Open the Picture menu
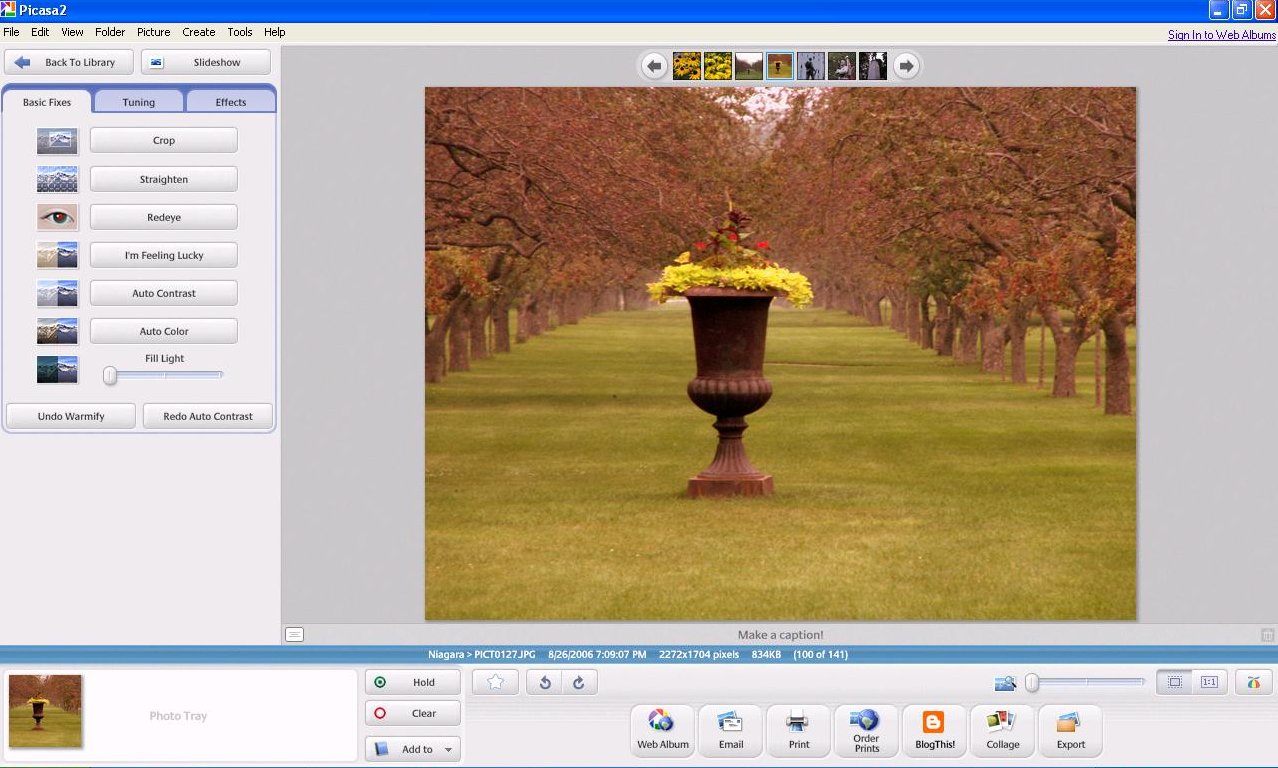1278x768 pixels. [x=153, y=32]
